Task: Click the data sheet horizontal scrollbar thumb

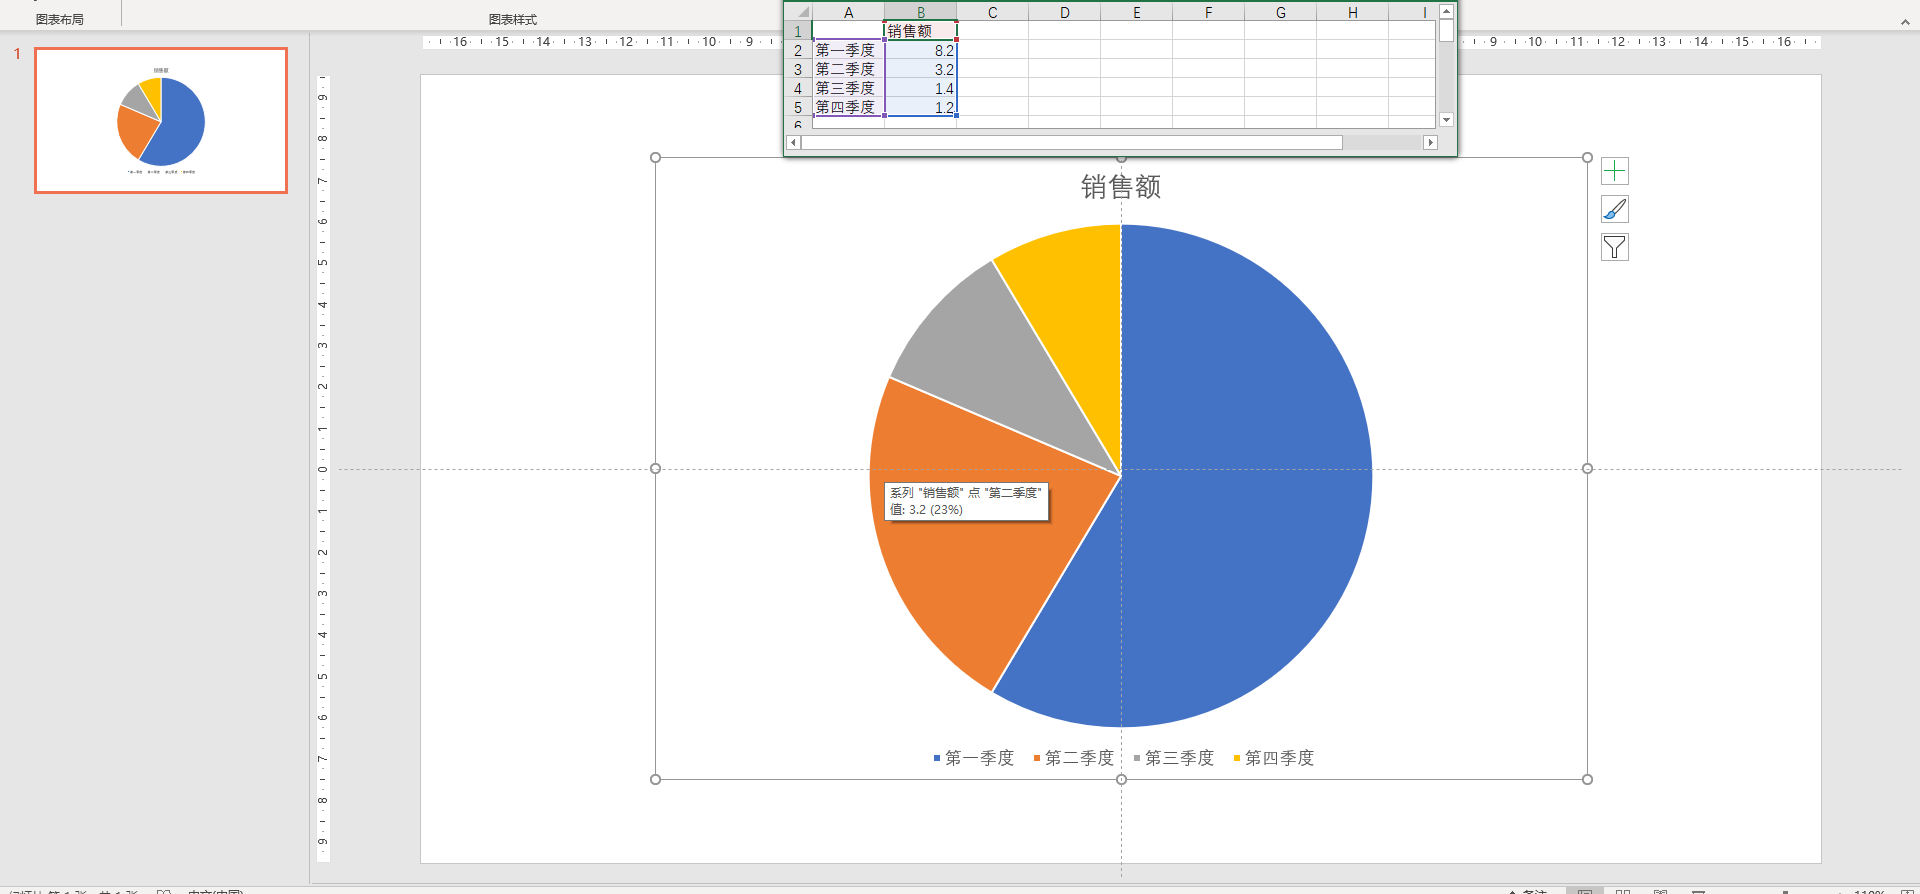Action: click(1072, 143)
